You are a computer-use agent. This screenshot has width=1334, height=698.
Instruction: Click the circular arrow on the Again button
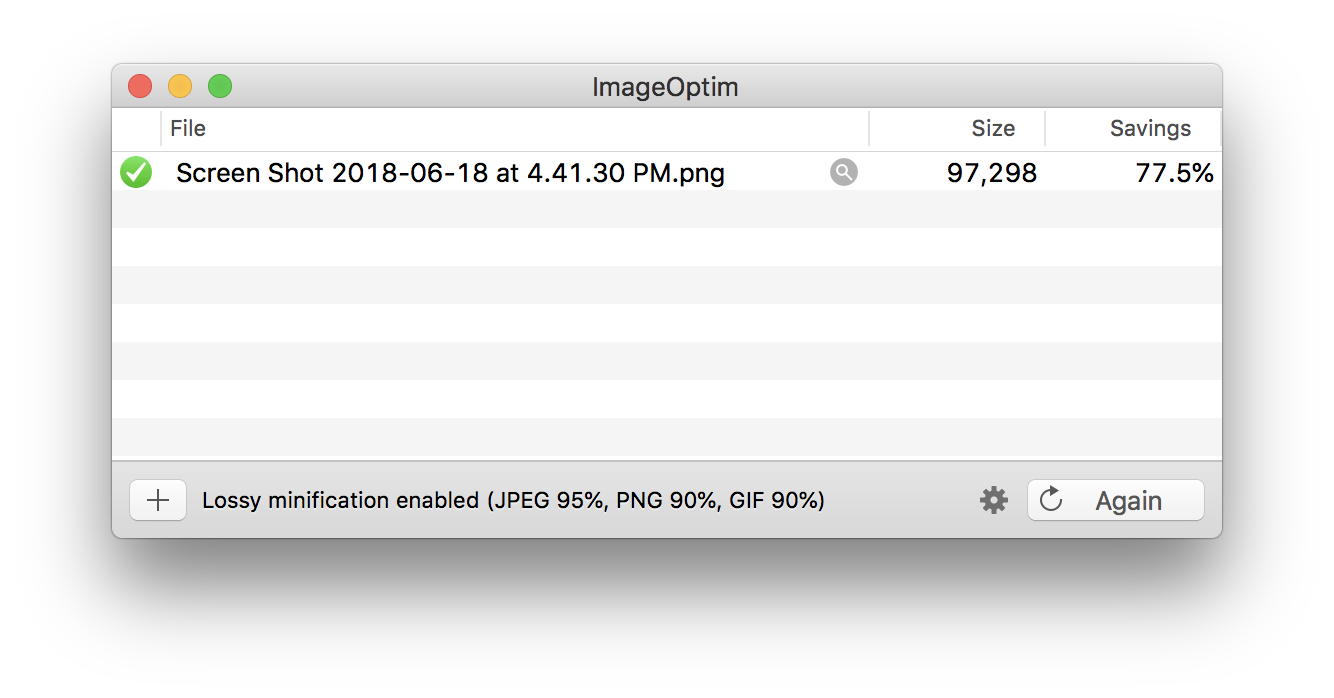1051,499
